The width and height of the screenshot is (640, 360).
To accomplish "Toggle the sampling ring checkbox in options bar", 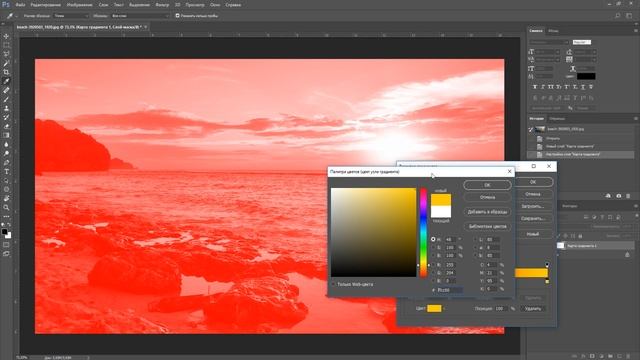I will tap(178, 16).
